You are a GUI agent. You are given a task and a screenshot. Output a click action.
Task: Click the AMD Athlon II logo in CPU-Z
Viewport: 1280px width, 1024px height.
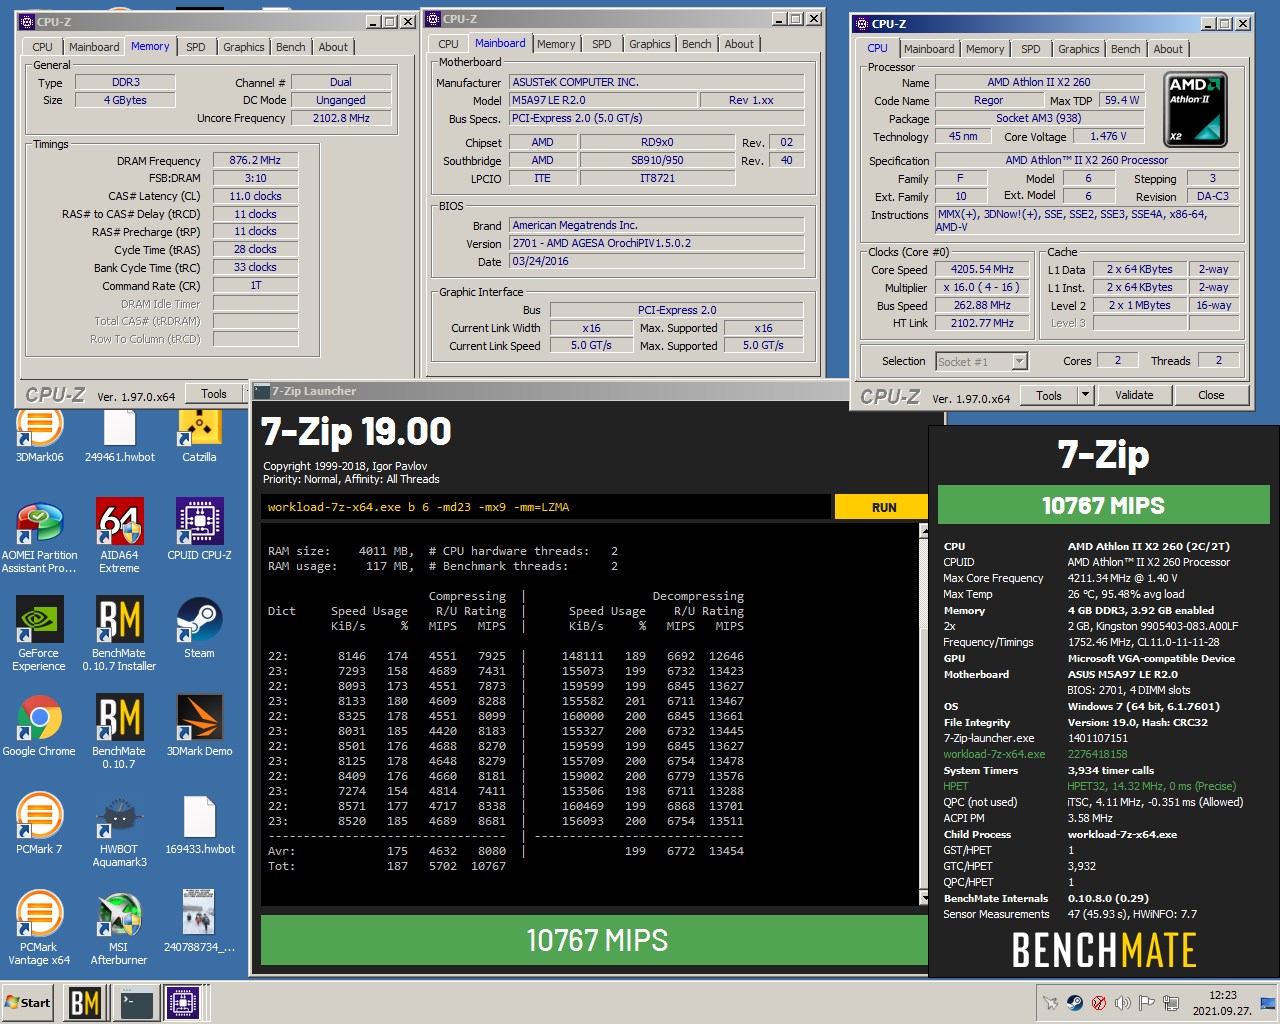coord(1197,108)
